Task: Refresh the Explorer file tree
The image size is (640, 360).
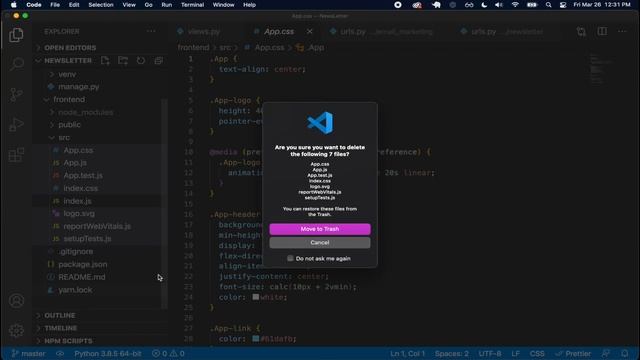Action: point(141,60)
